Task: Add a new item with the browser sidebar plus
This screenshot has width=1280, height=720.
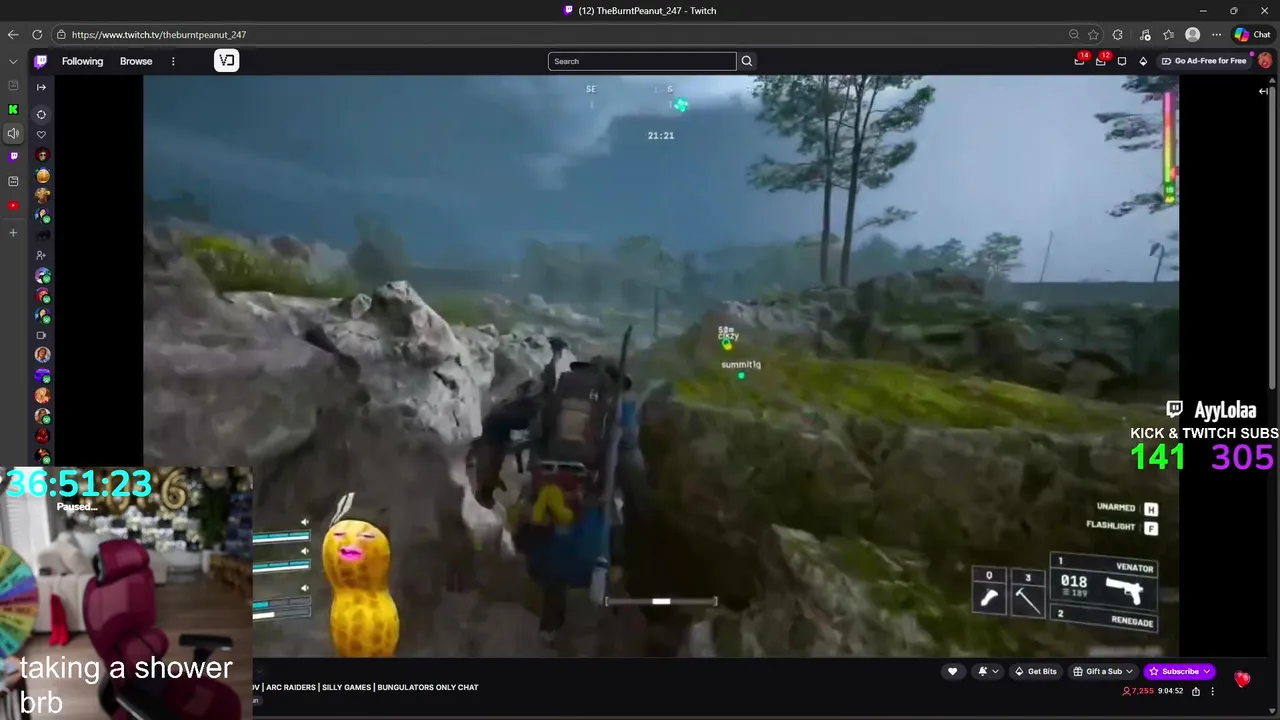Action: pyautogui.click(x=13, y=232)
